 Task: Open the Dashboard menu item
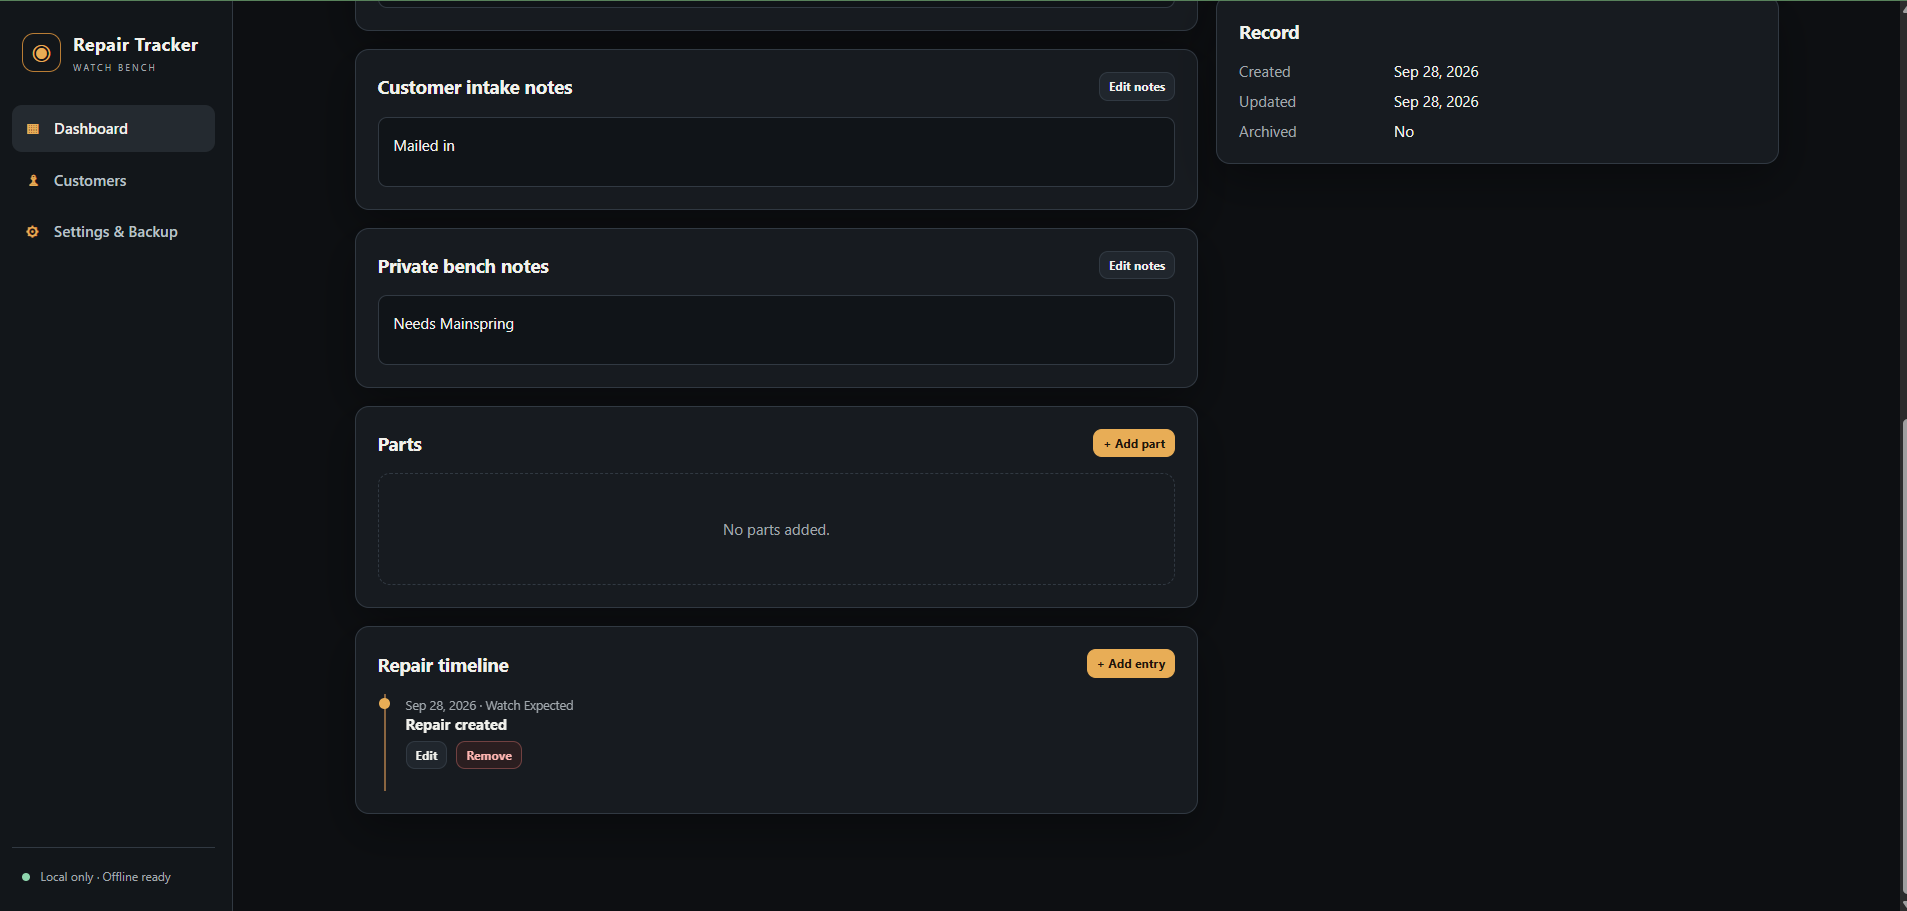(x=113, y=129)
